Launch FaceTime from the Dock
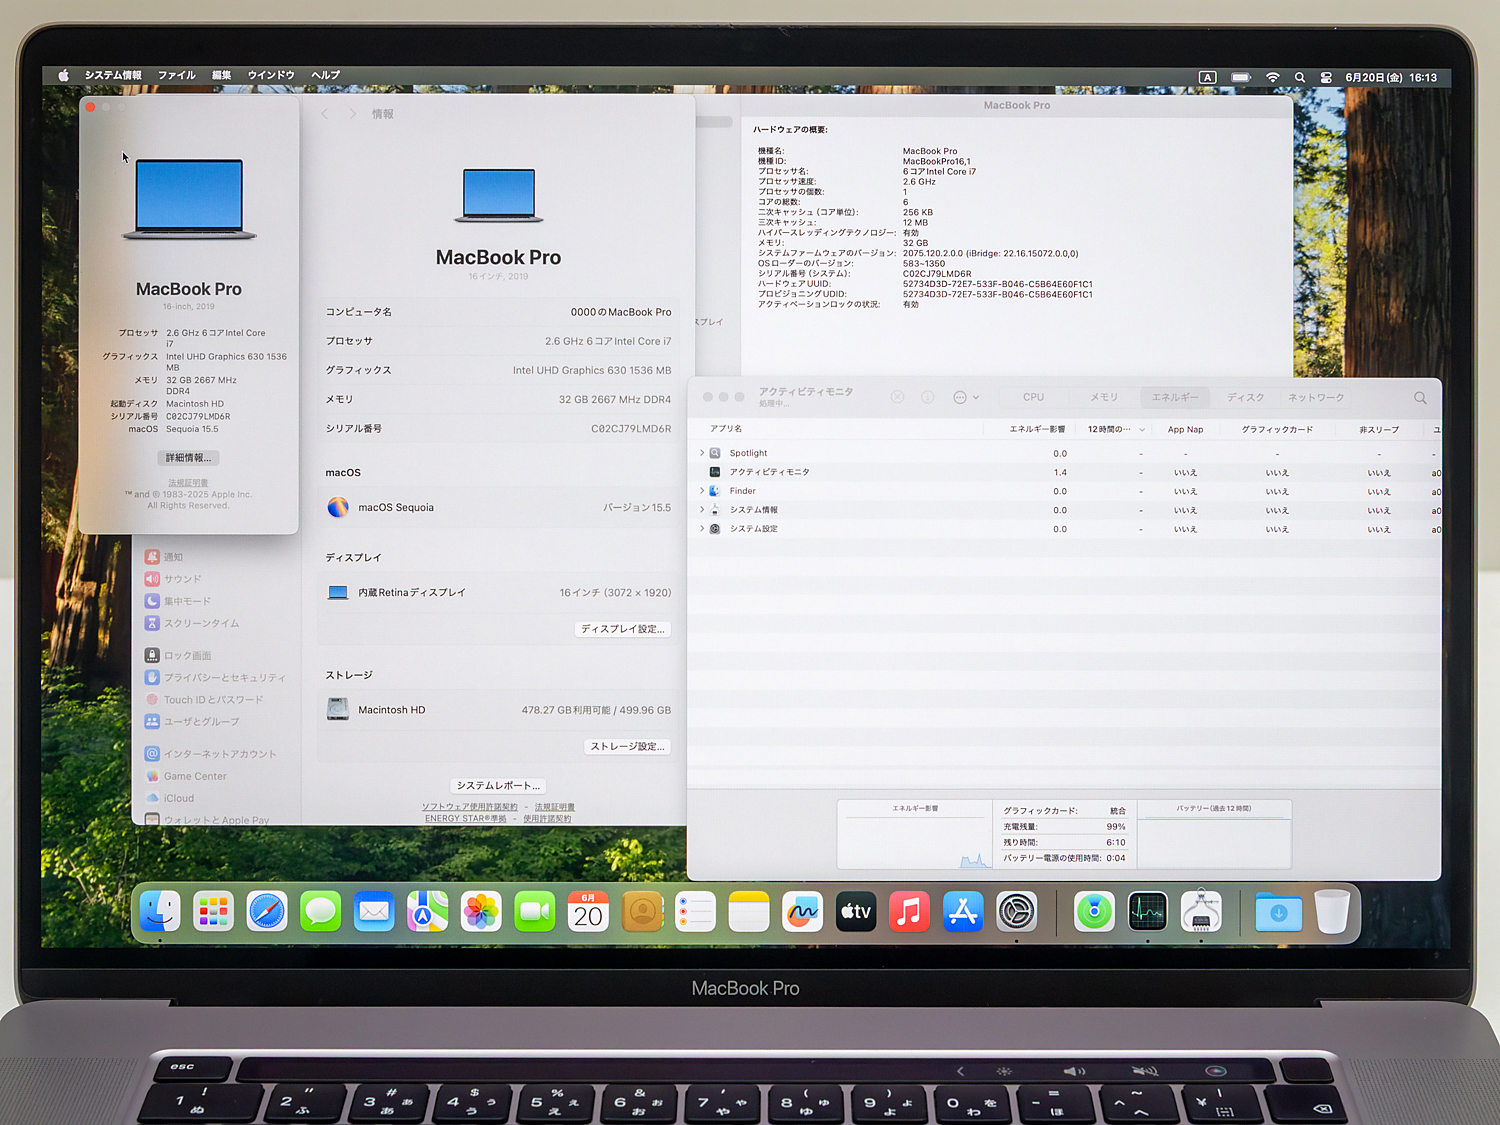This screenshot has height=1125, width=1500. [x=535, y=911]
